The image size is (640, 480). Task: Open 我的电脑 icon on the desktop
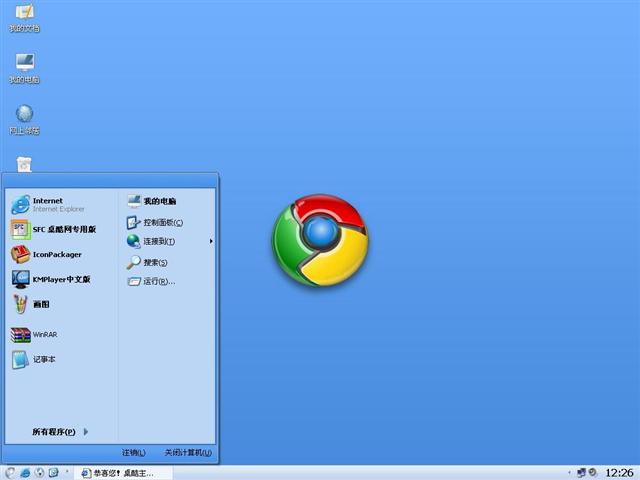tap(24, 68)
